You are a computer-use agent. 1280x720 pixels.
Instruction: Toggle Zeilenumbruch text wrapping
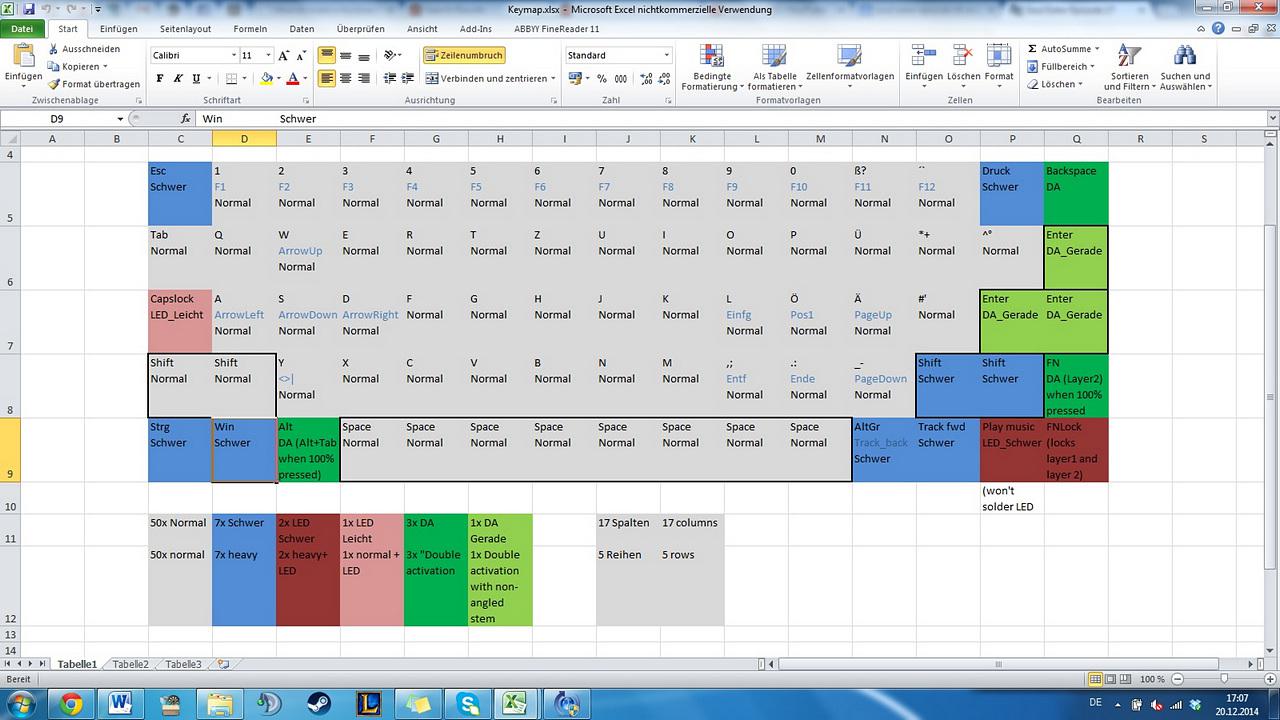[x=463, y=55]
